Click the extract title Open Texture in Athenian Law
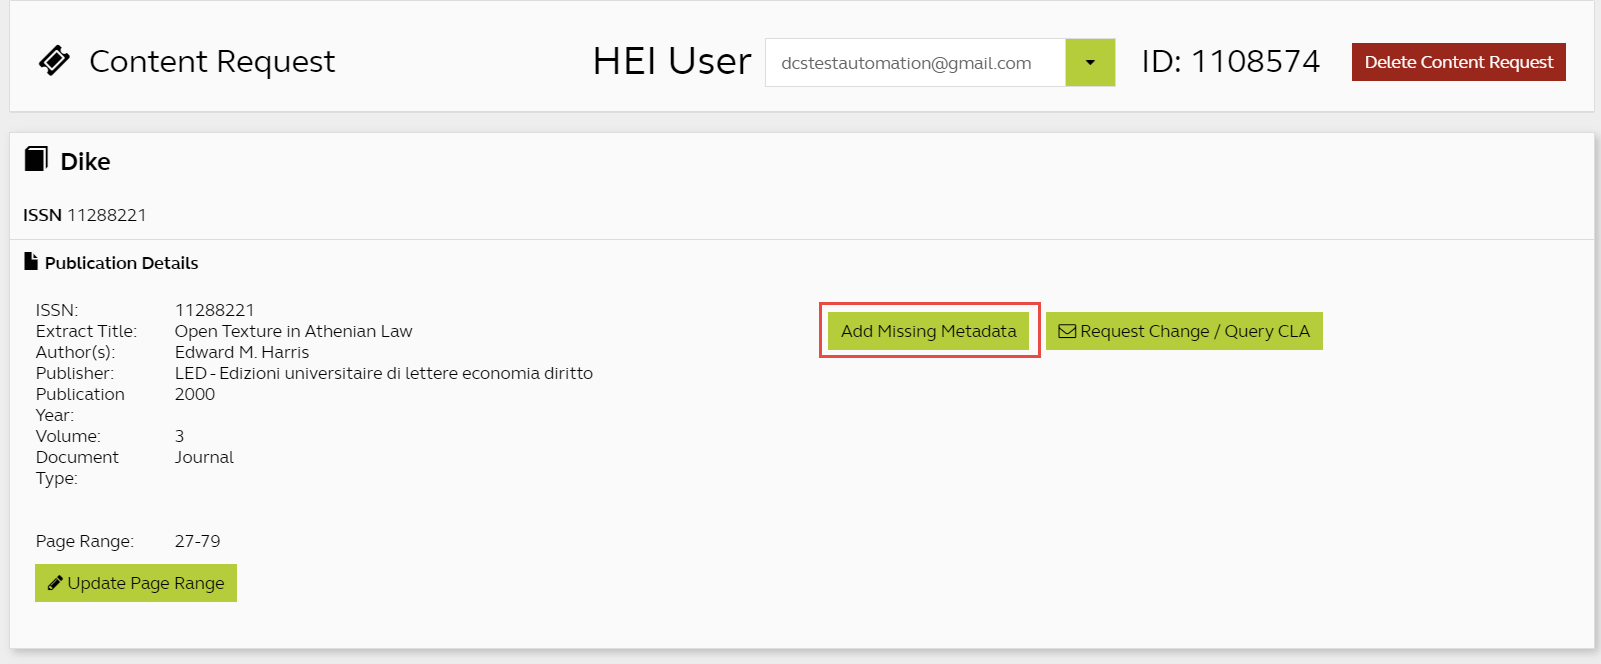This screenshot has width=1601, height=664. pos(293,331)
